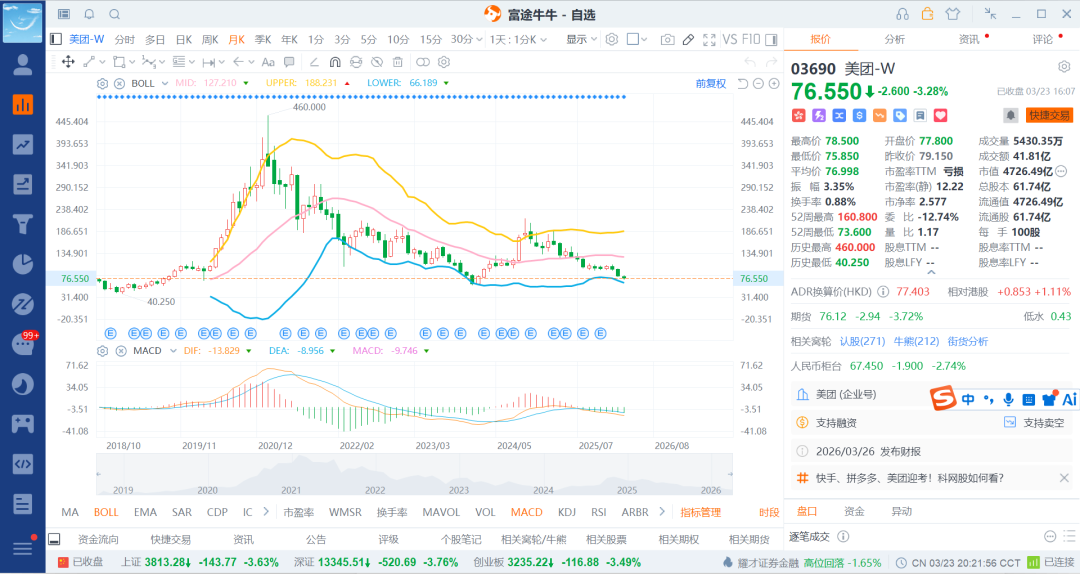This screenshot has width=1080, height=574.
Task: Click the heart favorite icon for 美团-W
Action: pos(940,115)
